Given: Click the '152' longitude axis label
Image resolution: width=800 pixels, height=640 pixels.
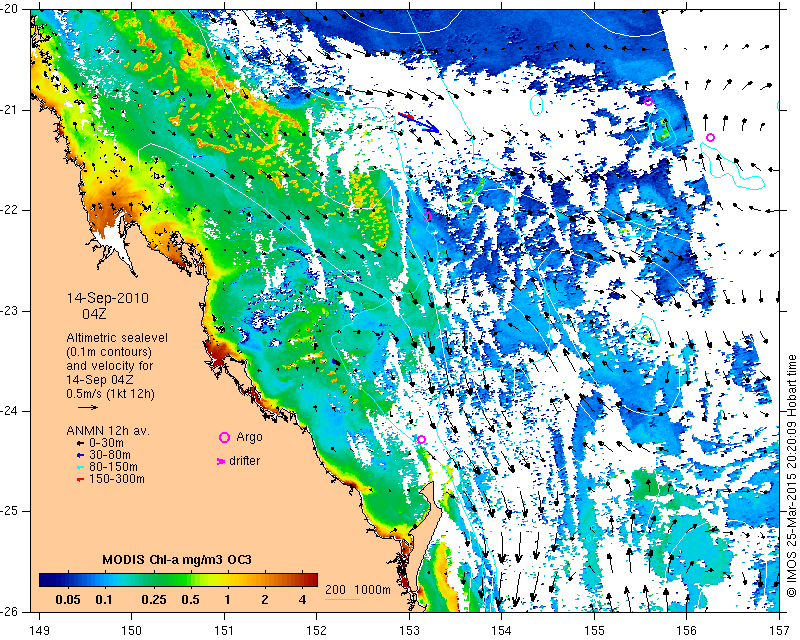Looking at the screenshot, I should pyautogui.click(x=317, y=631).
